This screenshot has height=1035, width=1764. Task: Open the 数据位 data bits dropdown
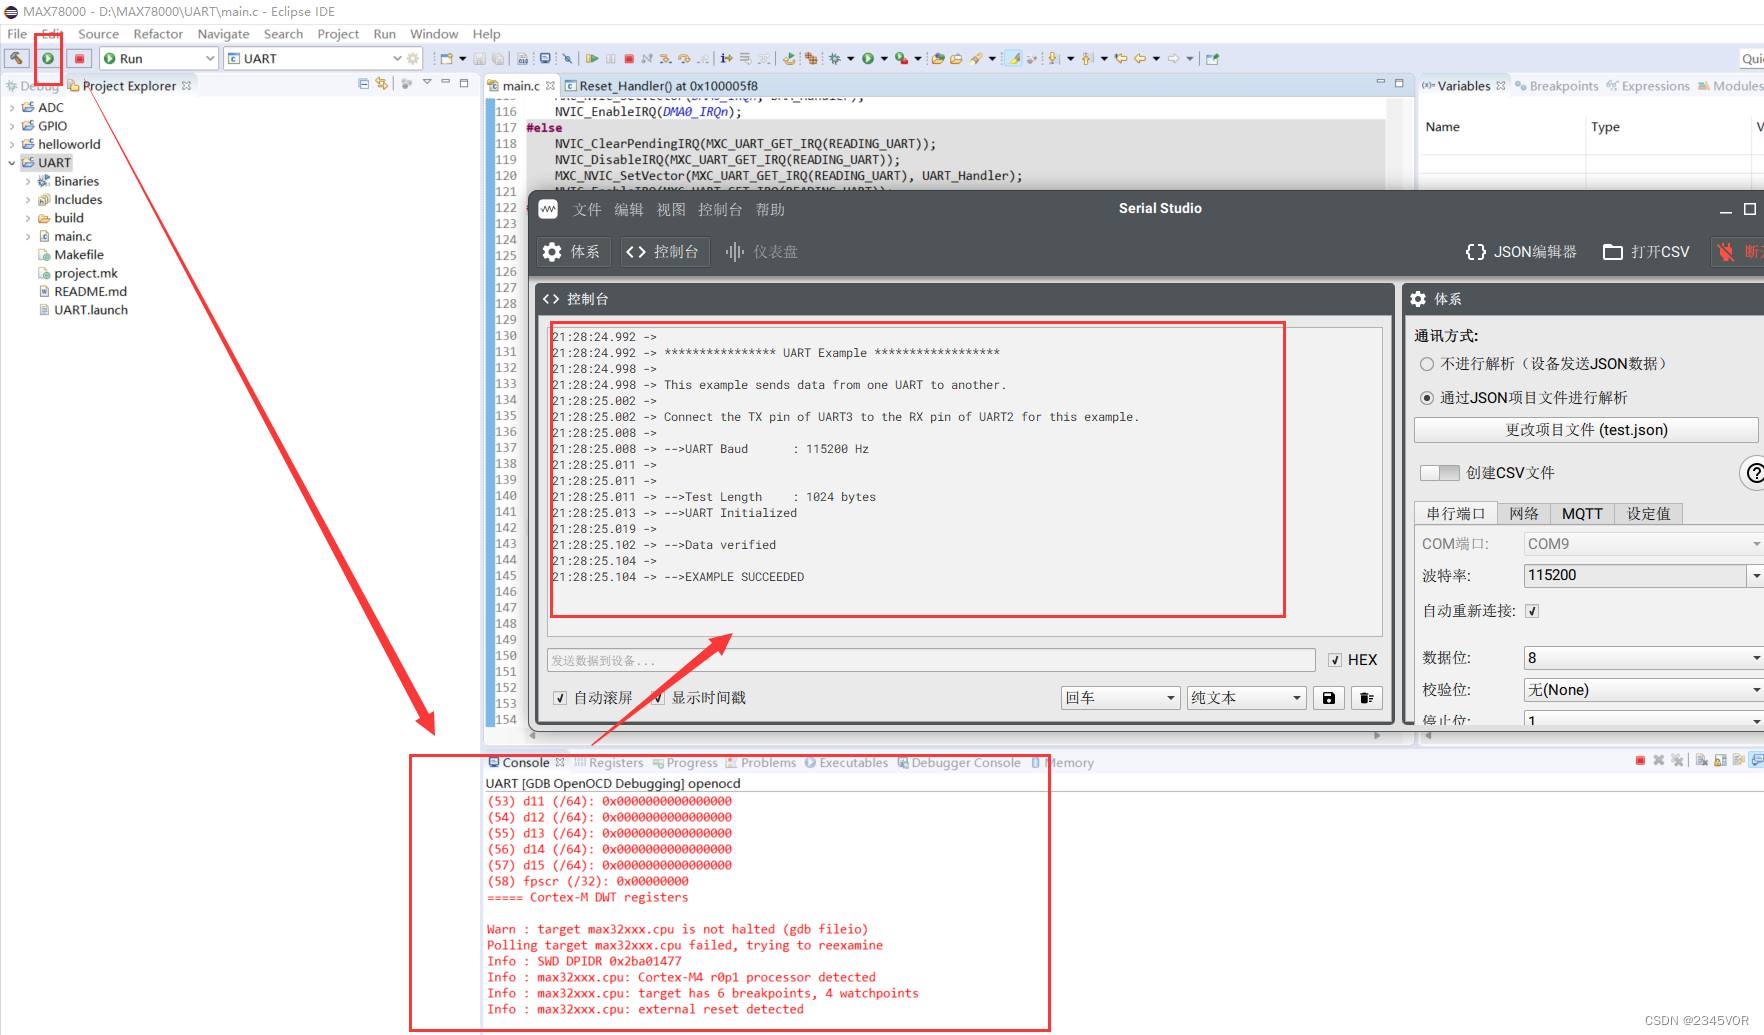(x=1644, y=658)
